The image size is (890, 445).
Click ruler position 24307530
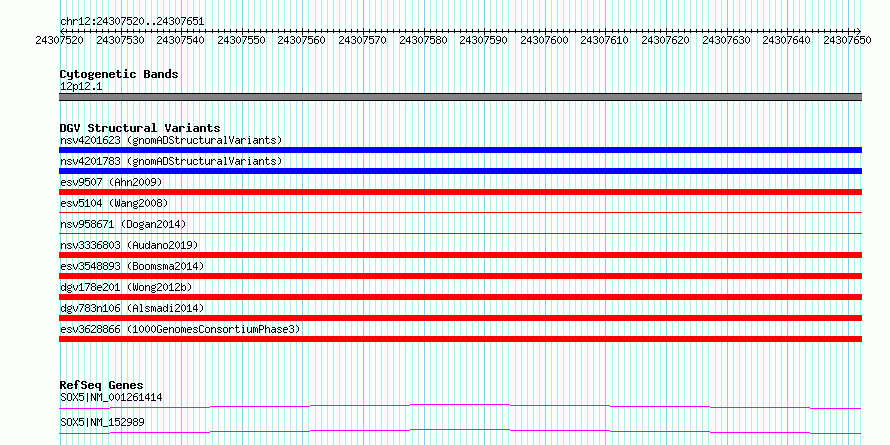coord(120,40)
